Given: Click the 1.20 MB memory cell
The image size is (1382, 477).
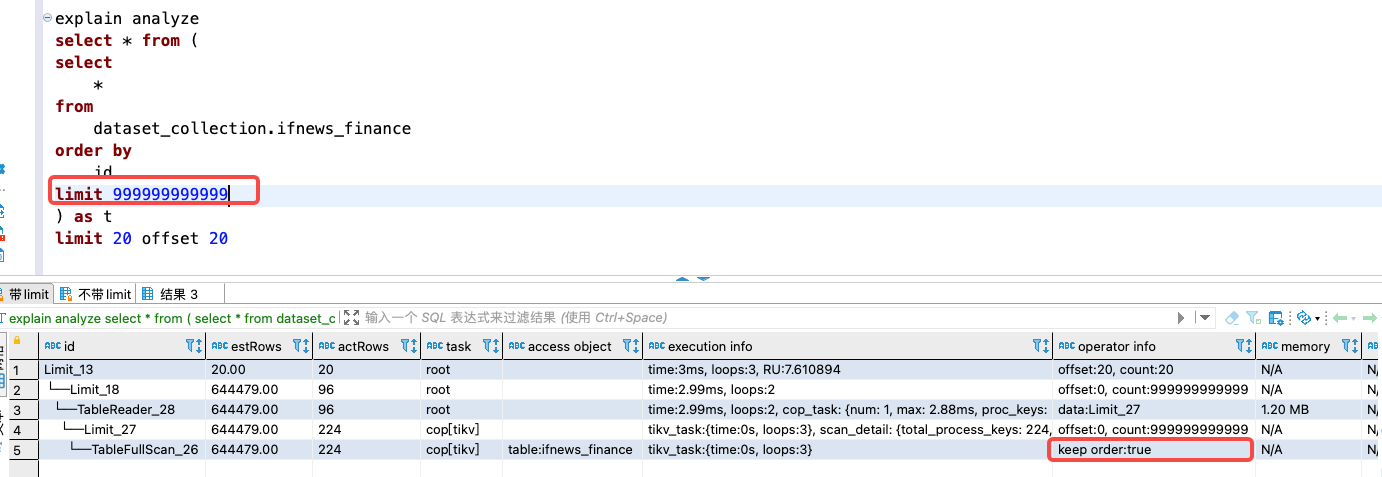Looking at the screenshot, I should coord(1309,409).
